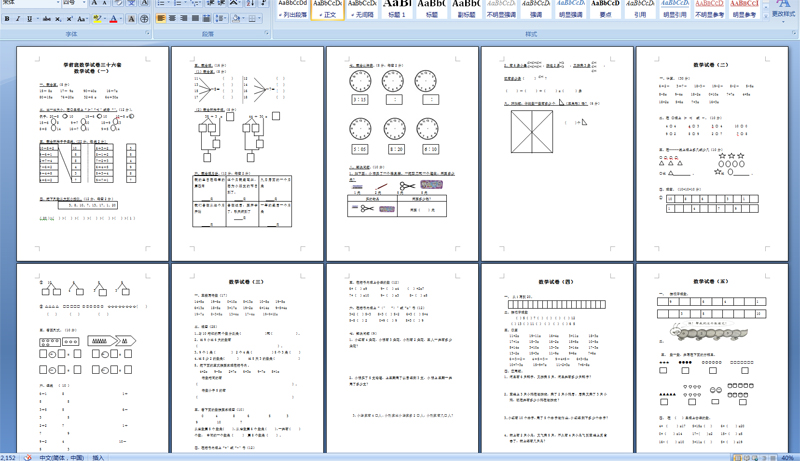This screenshot has width=800, height=461.
Task: Apply the 要点 style
Action: tap(605, 9)
